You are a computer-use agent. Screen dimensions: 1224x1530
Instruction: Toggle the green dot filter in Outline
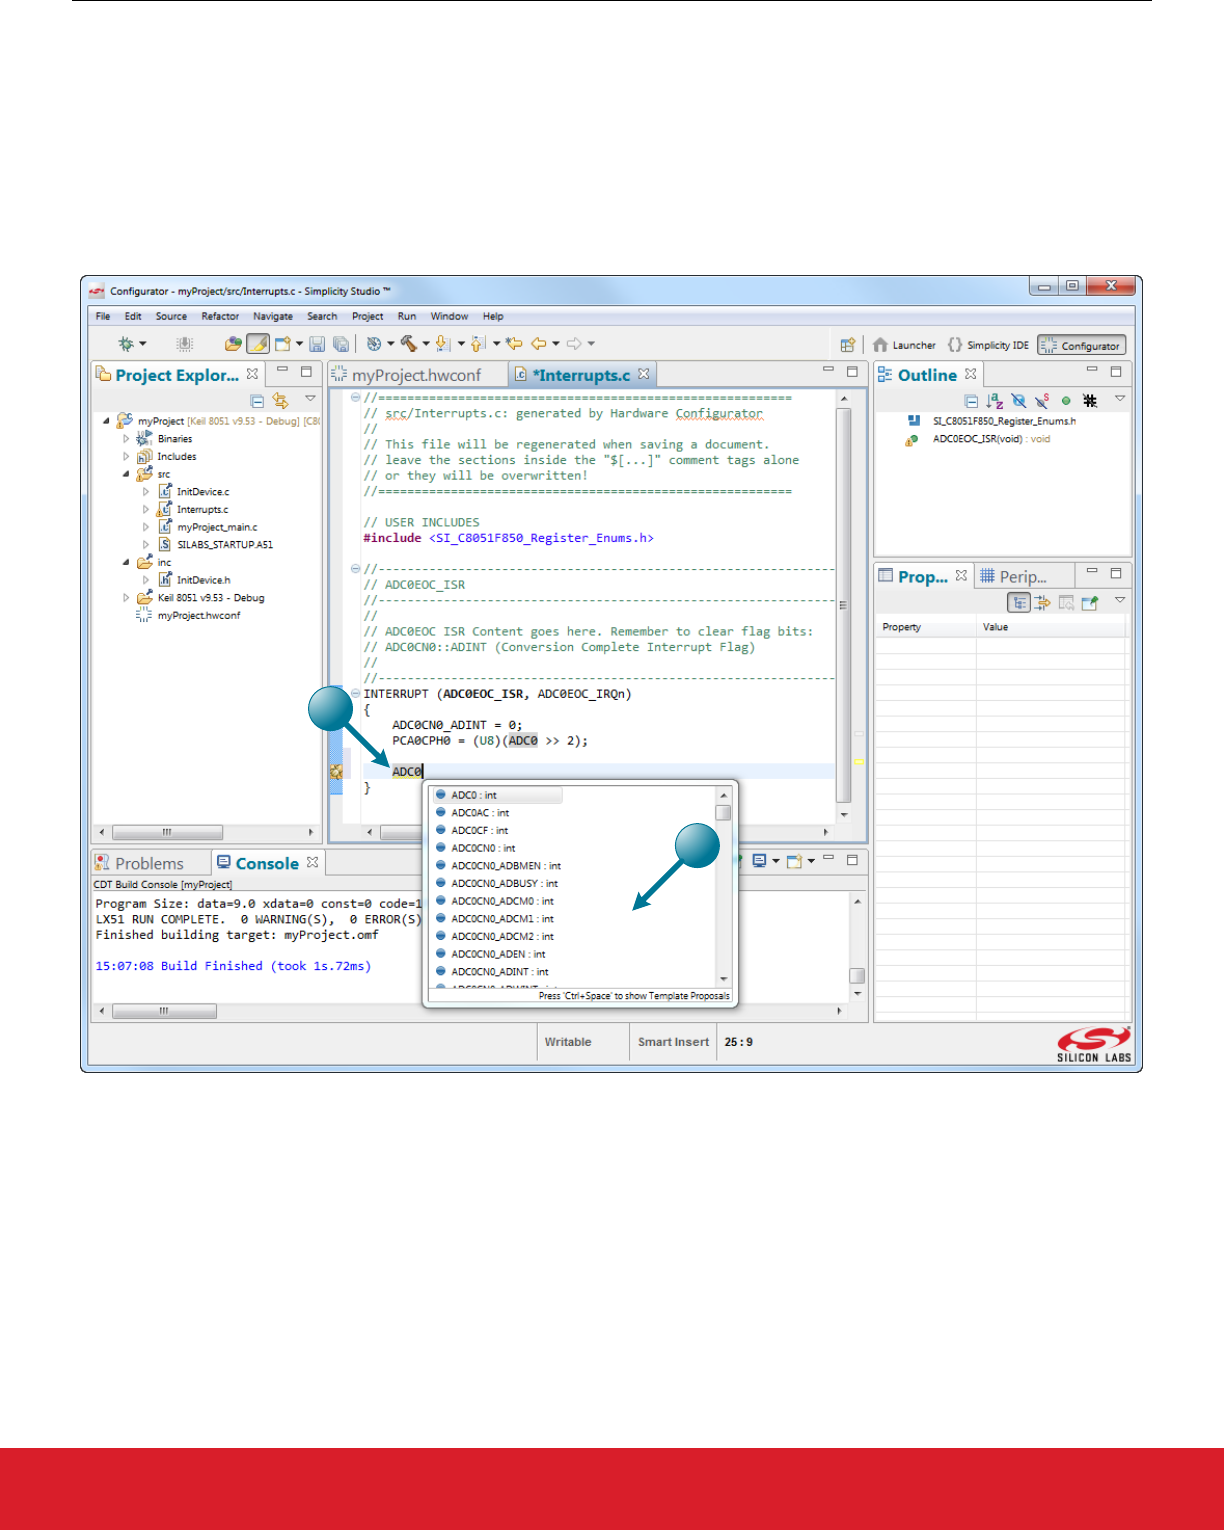[x=1066, y=400]
